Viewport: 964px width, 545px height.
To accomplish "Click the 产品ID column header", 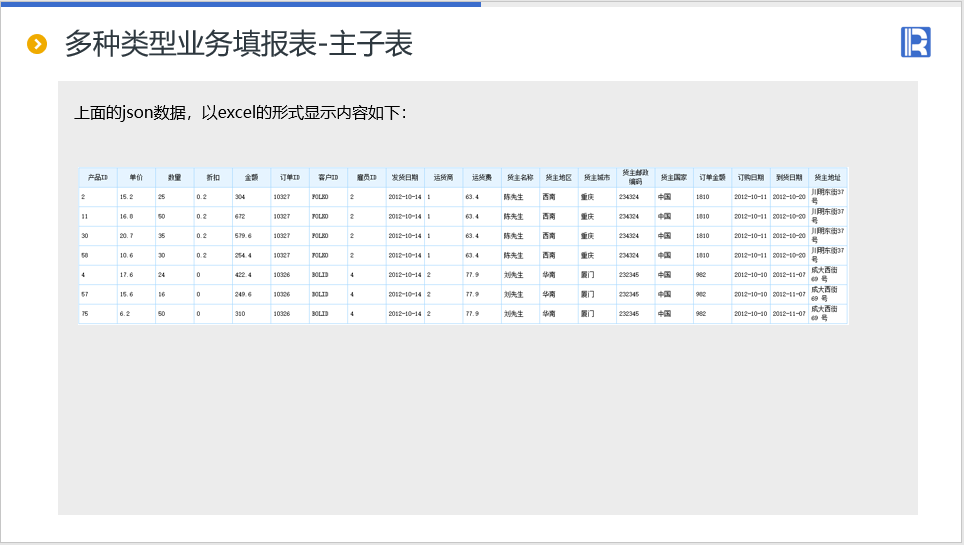I will 98,178.
